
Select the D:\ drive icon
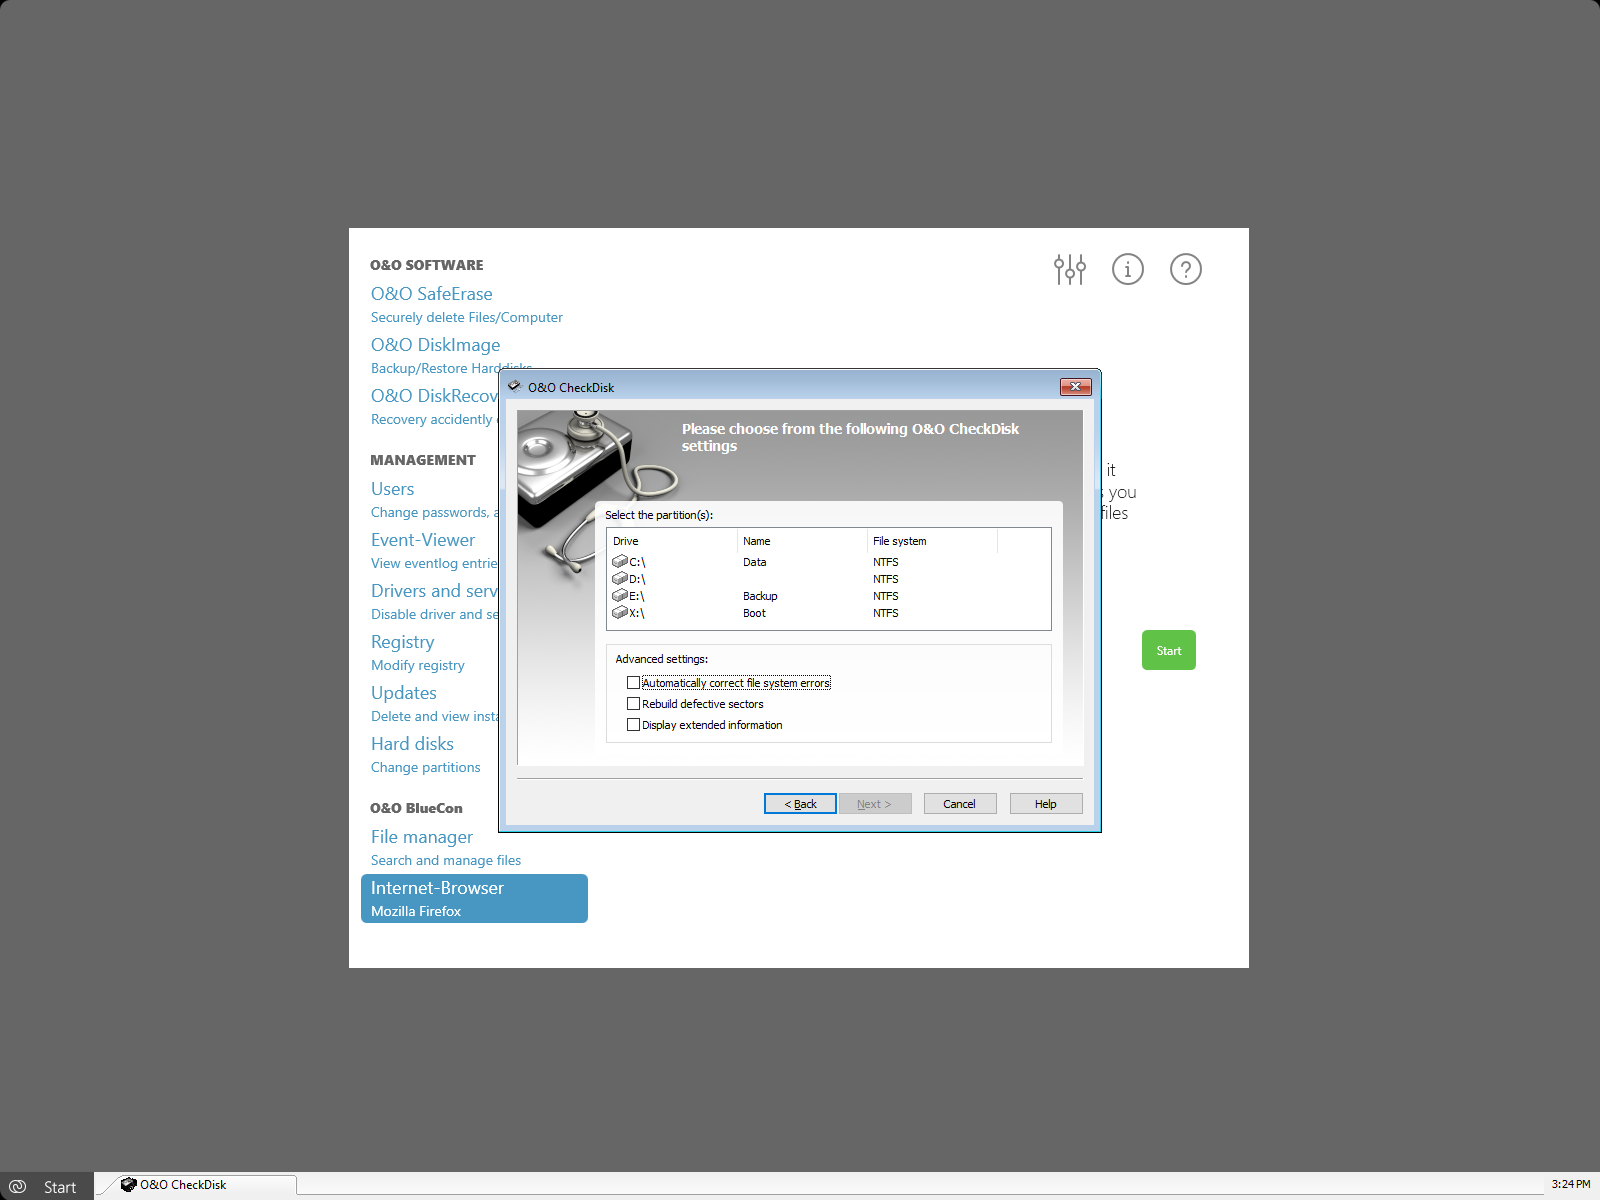[x=620, y=579]
